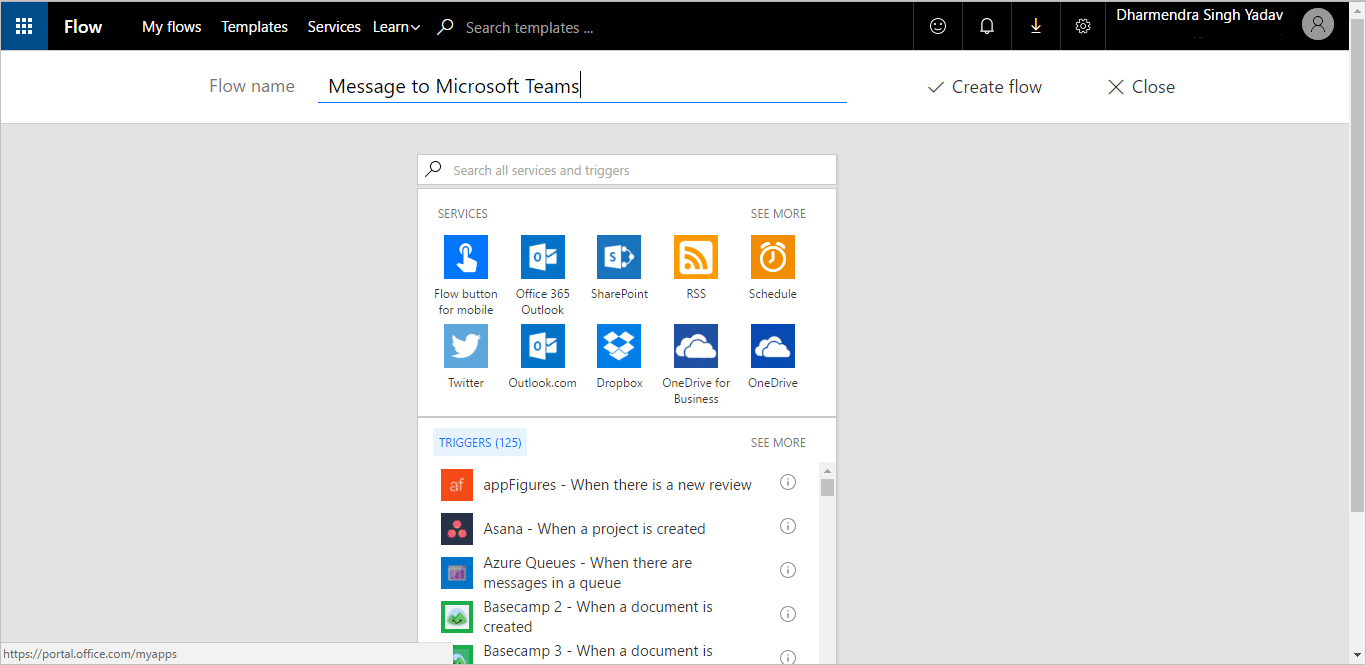The width and height of the screenshot is (1366, 665).
Task: Show info for Asana trigger
Action: [788, 526]
